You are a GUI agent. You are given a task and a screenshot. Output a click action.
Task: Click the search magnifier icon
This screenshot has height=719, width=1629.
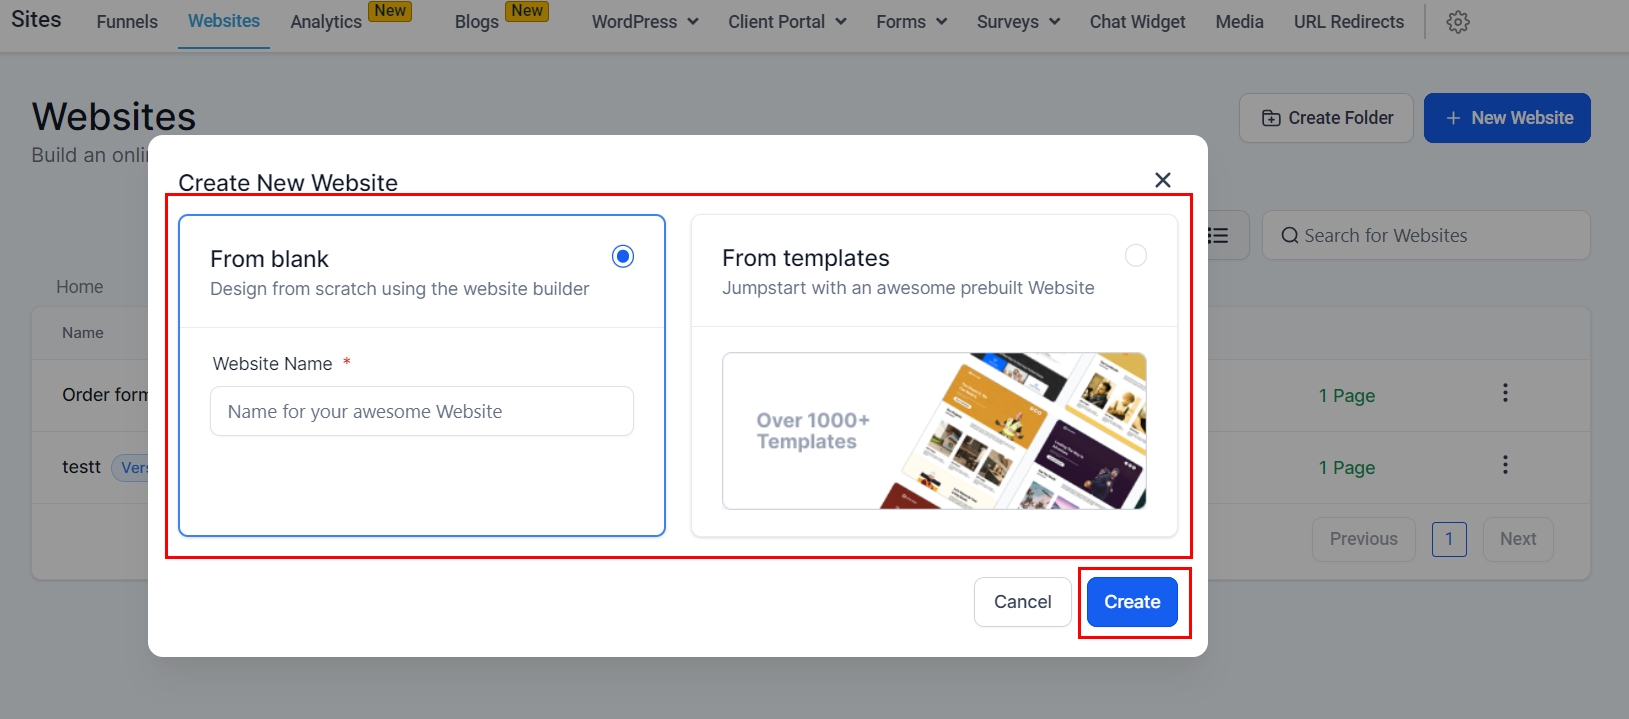[x=1290, y=236]
